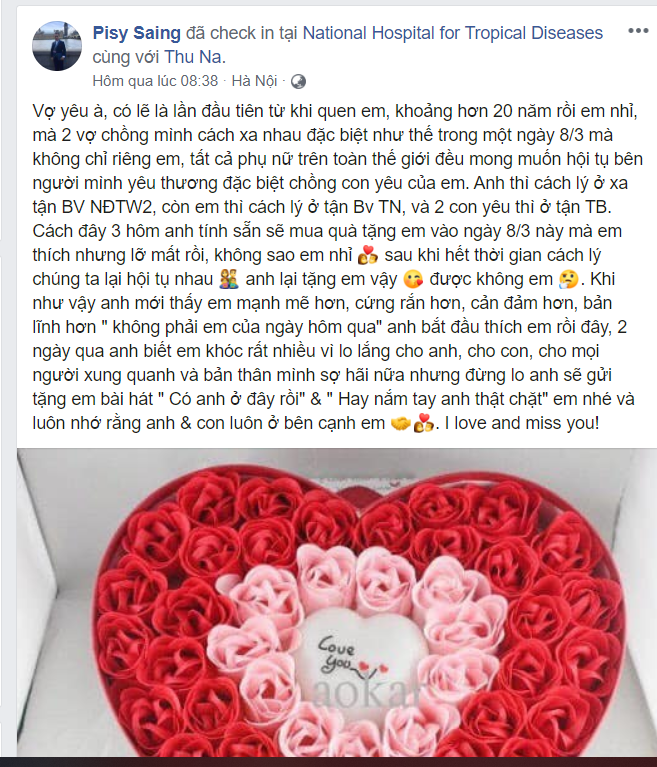Visit National Hospital for Tropical Diseases page

point(453,33)
